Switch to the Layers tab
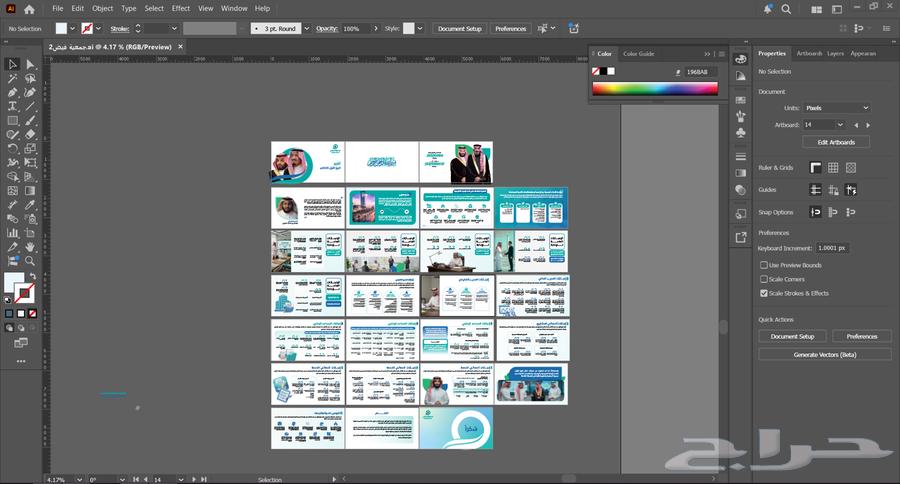 click(835, 53)
